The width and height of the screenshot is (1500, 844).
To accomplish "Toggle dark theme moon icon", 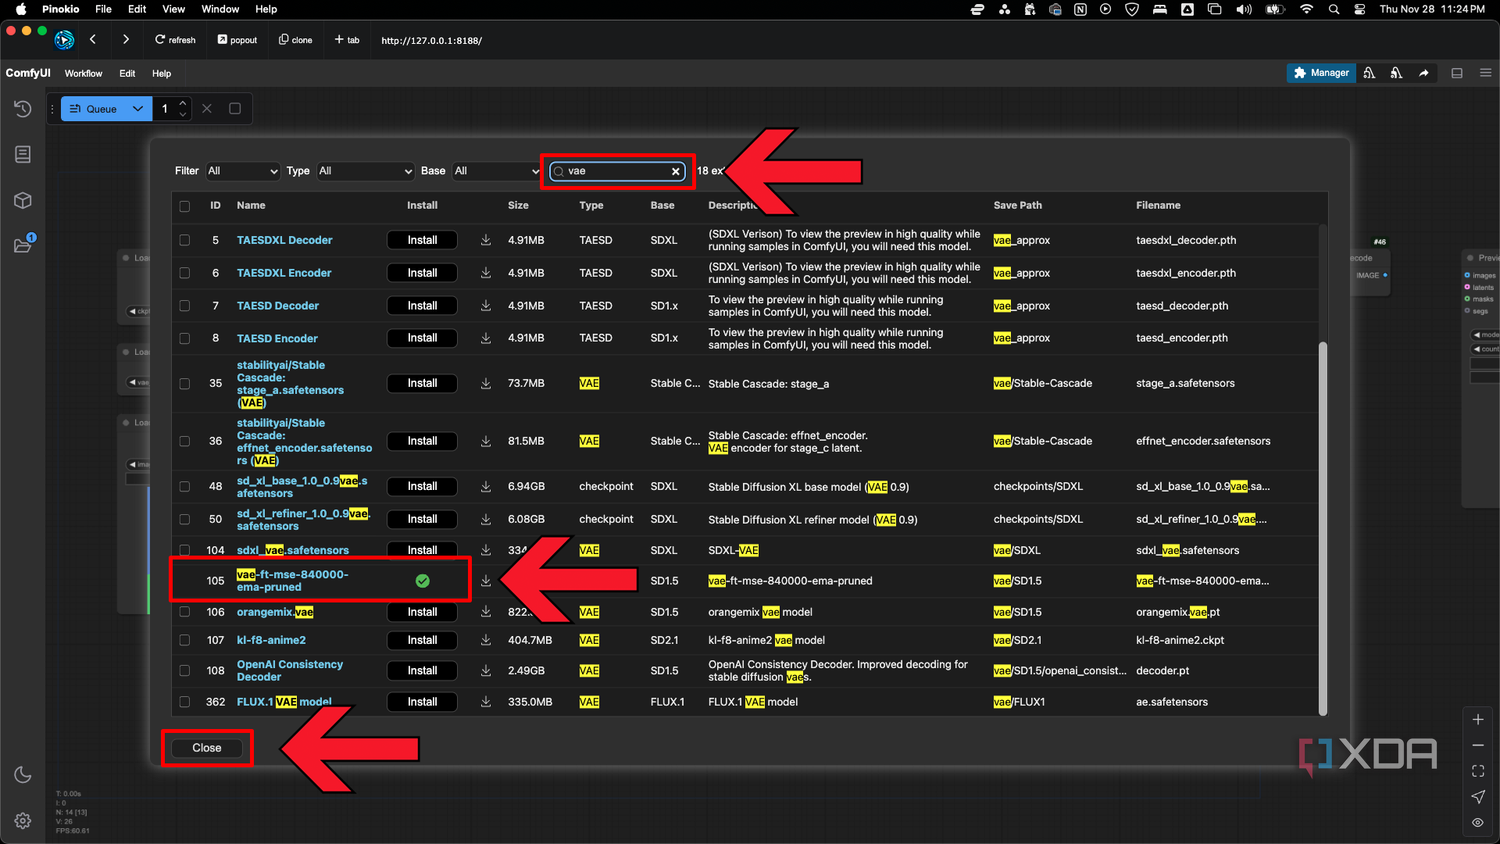I will click(23, 775).
